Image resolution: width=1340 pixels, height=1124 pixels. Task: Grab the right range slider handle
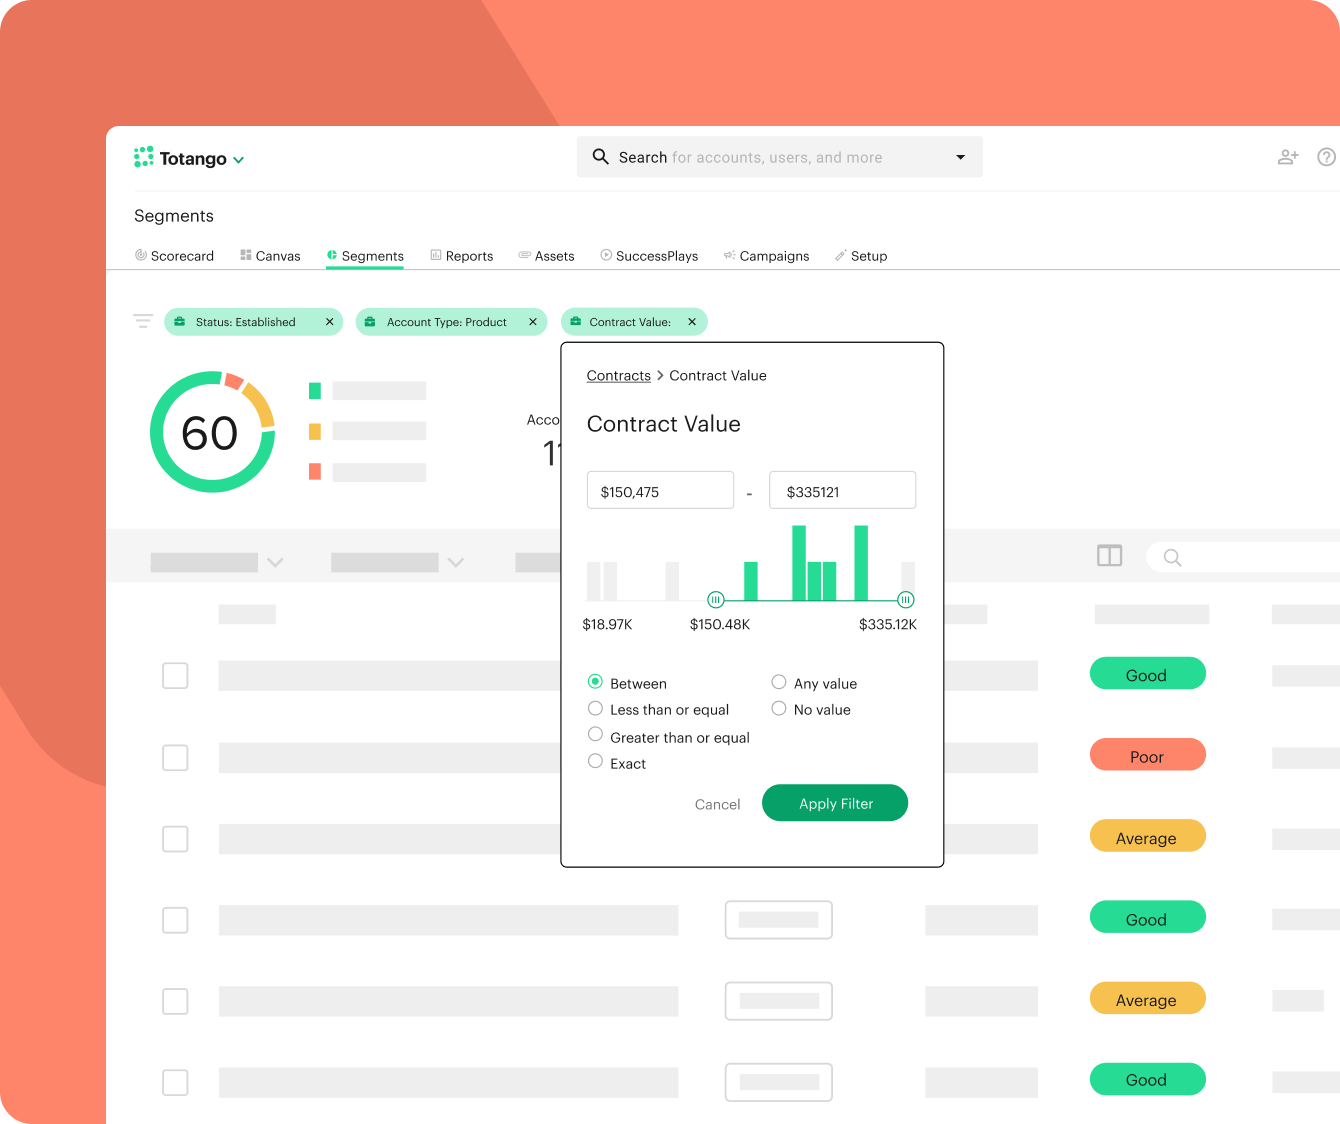[906, 600]
